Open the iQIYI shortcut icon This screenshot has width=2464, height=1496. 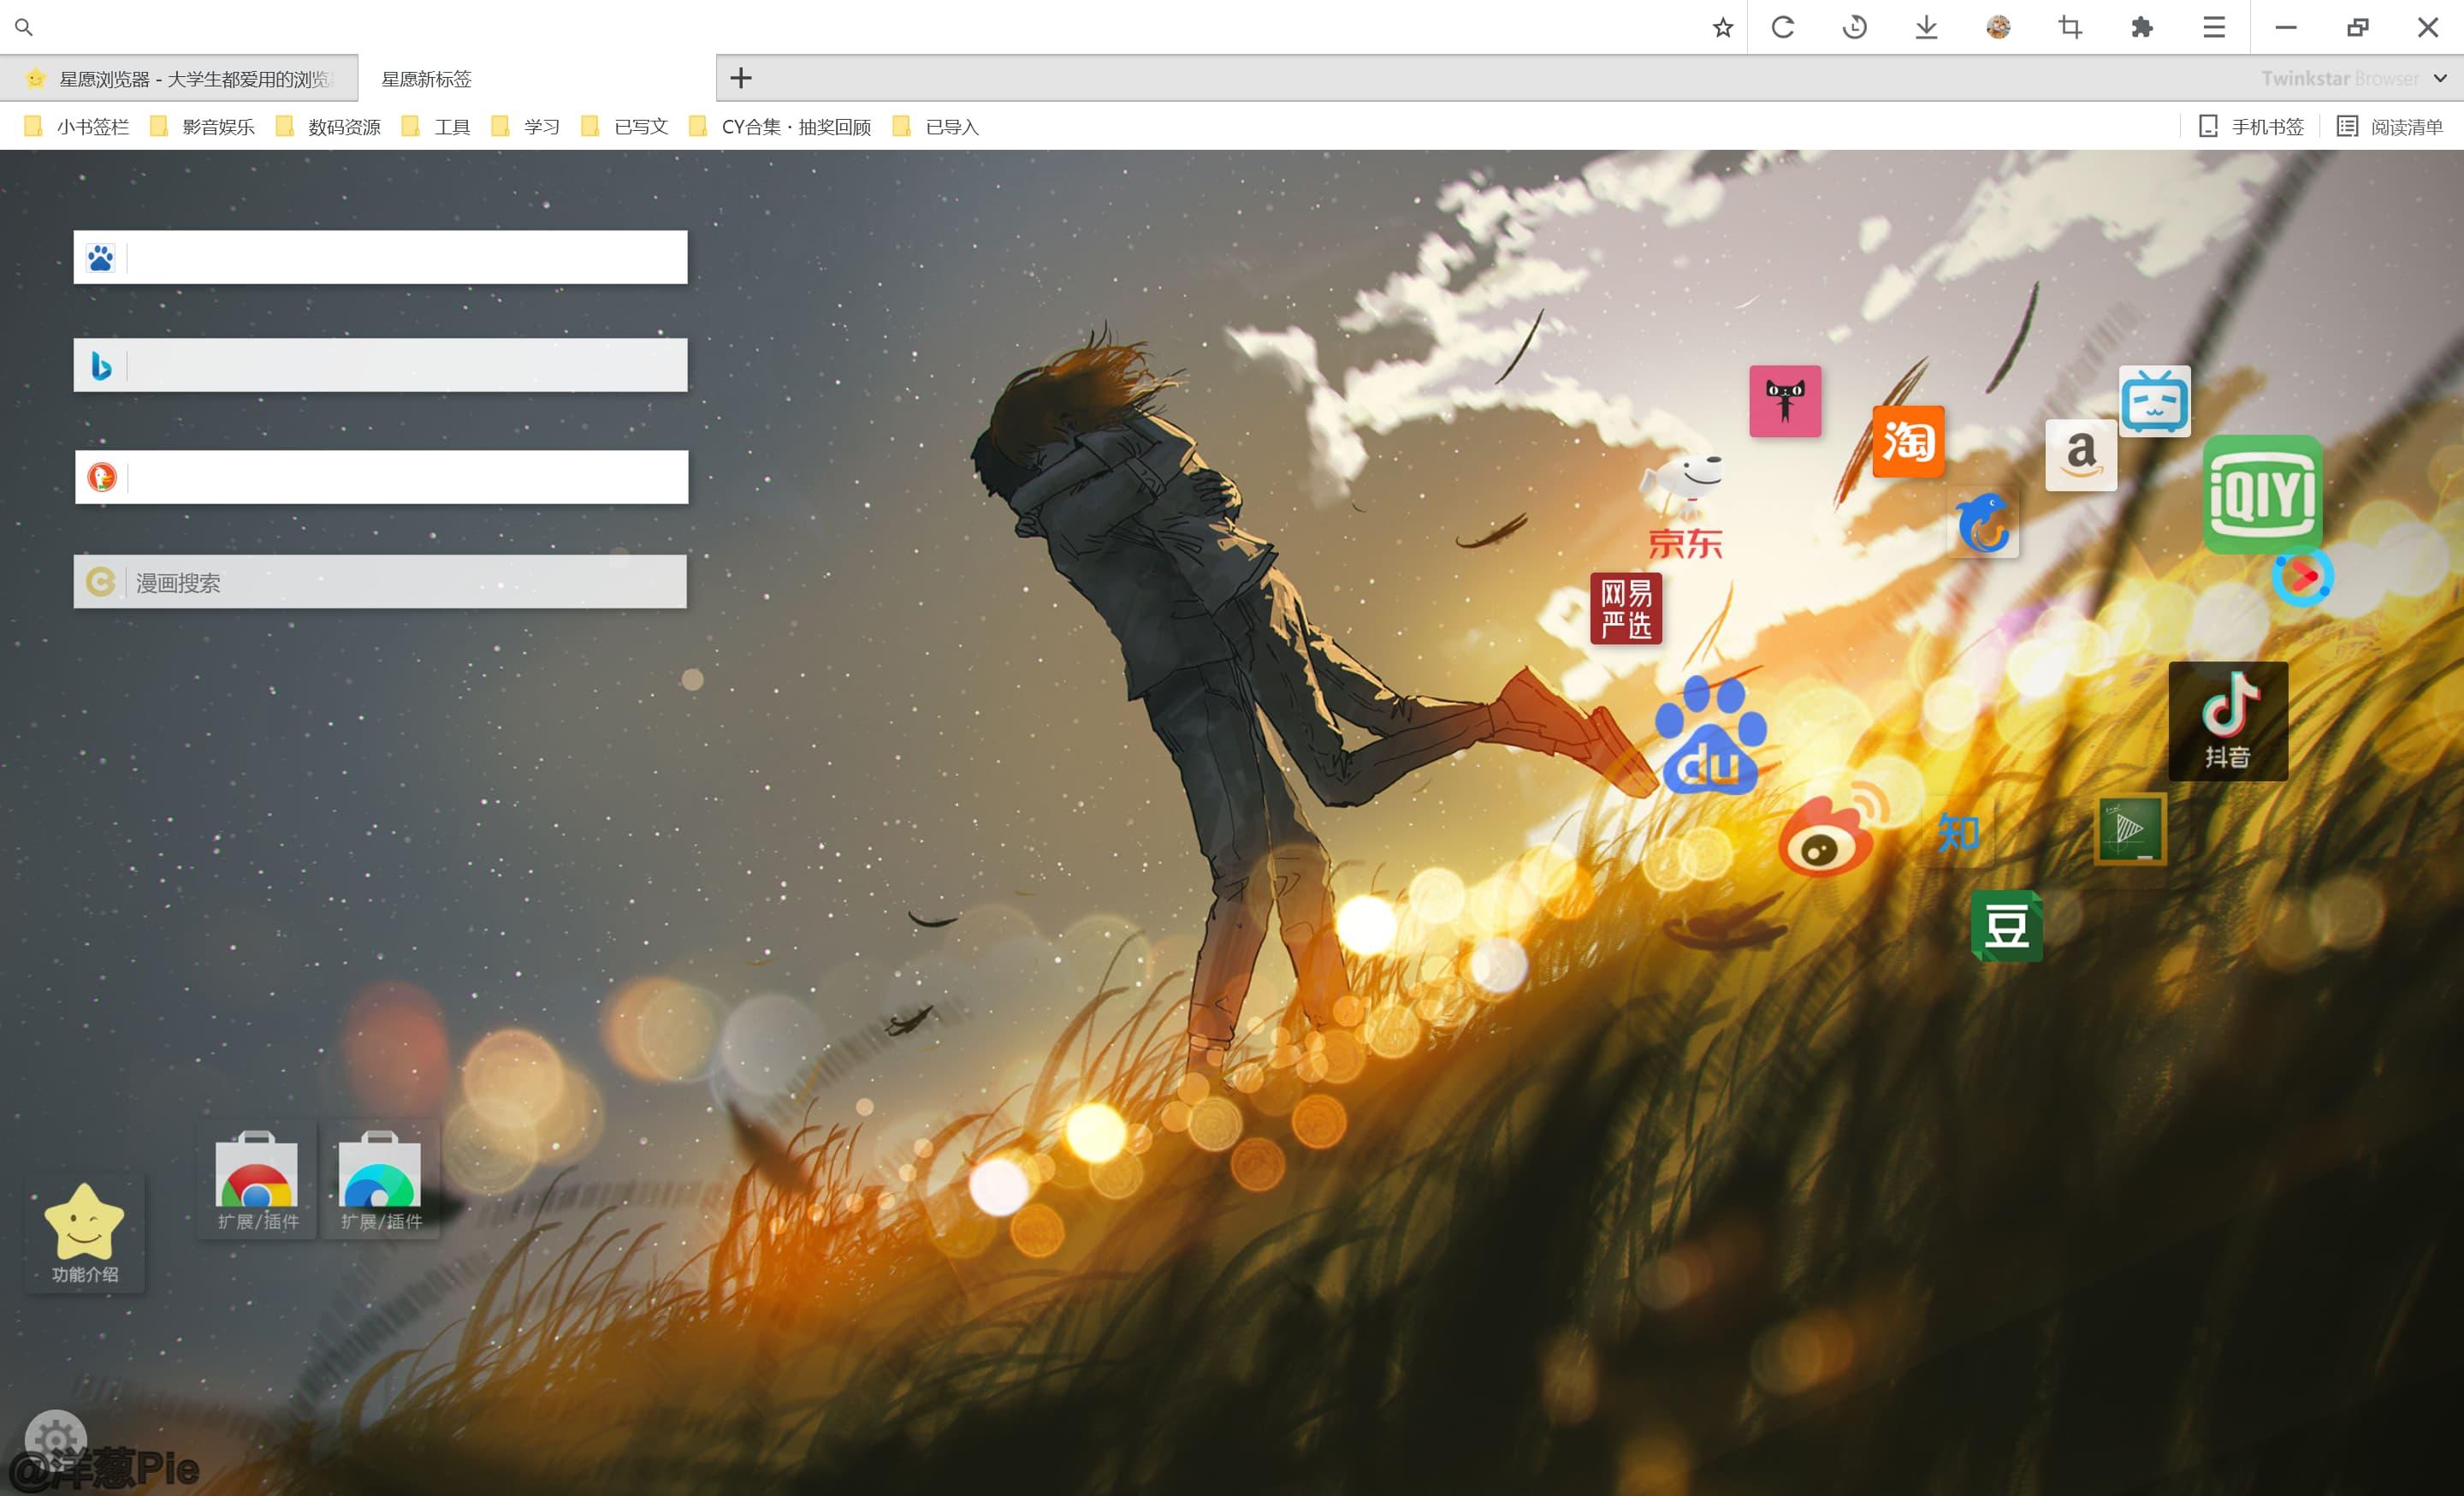tap(2262, 494)
